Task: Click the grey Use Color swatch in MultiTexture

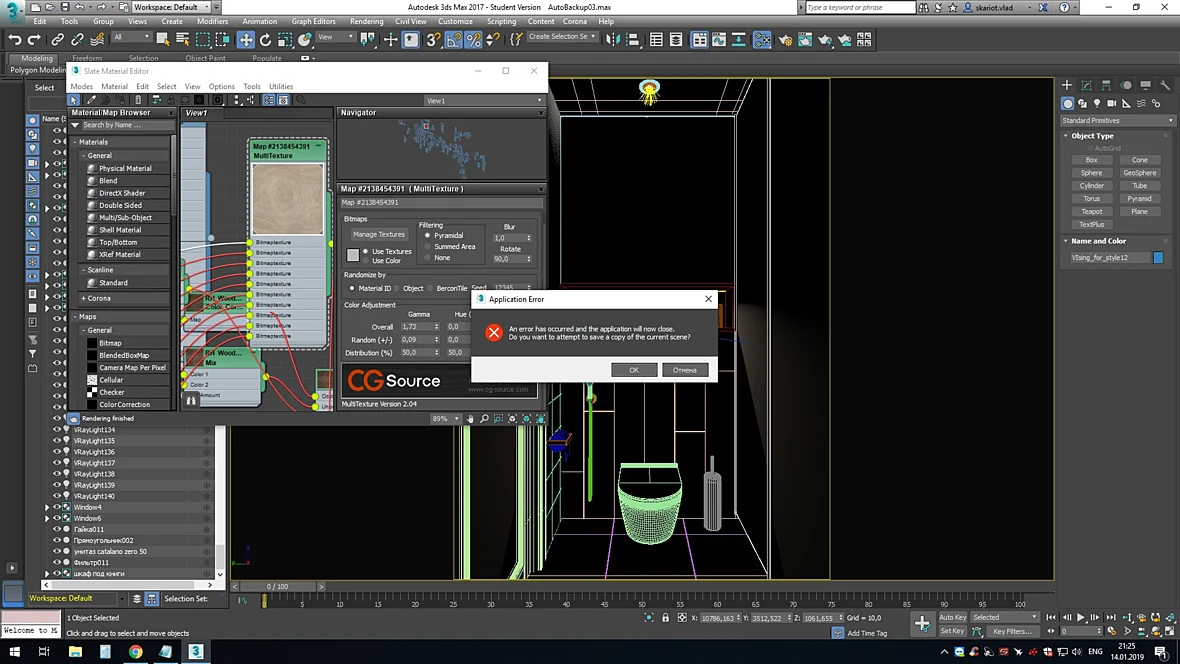Action: 353,255
